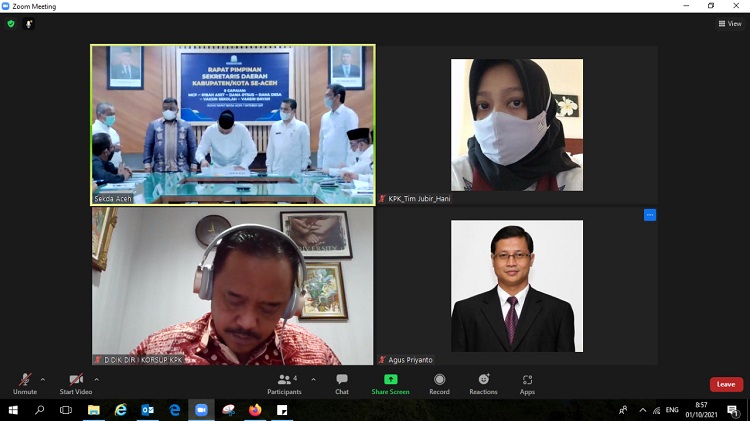
Task: Open the Participants panel
Action: pos(284,384)
